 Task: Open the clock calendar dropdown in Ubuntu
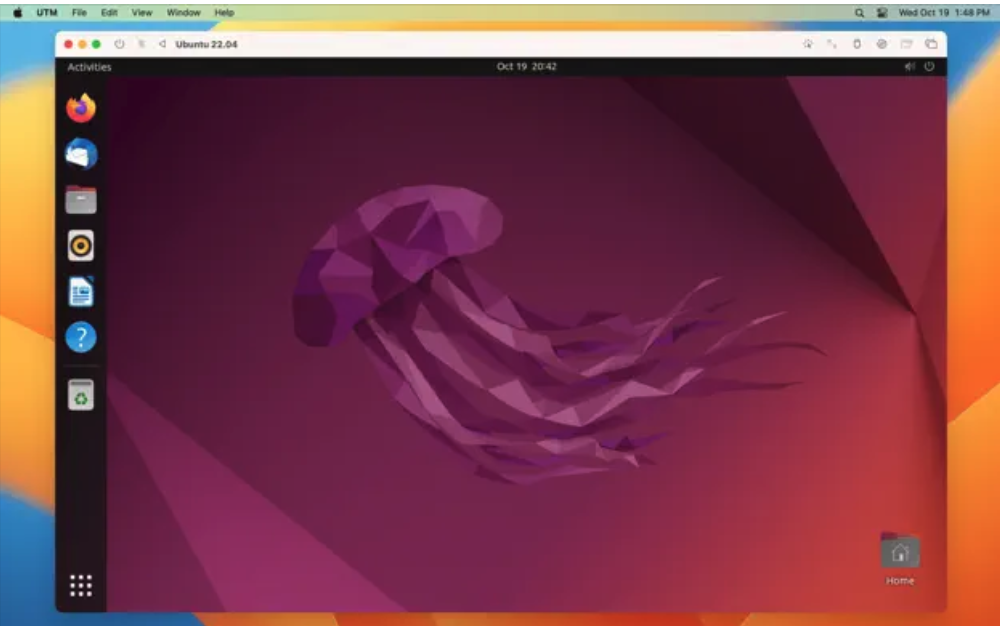point(526,67)
